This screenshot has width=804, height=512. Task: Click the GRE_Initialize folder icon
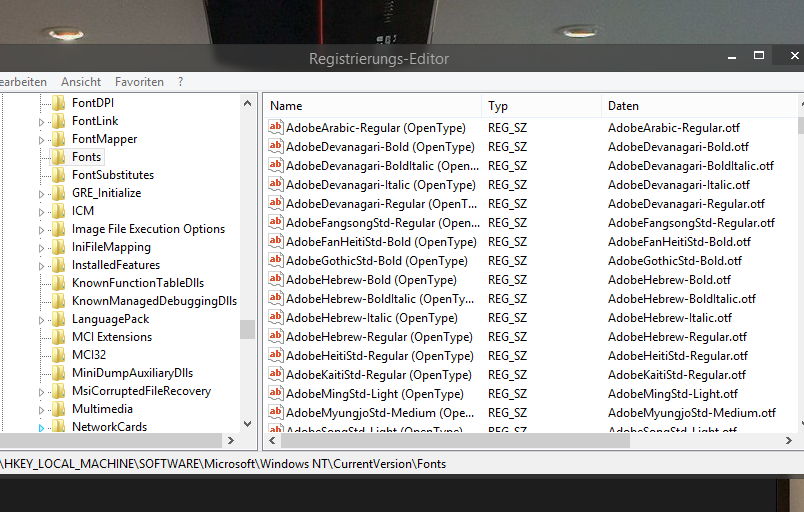click(x=59, y=193)
